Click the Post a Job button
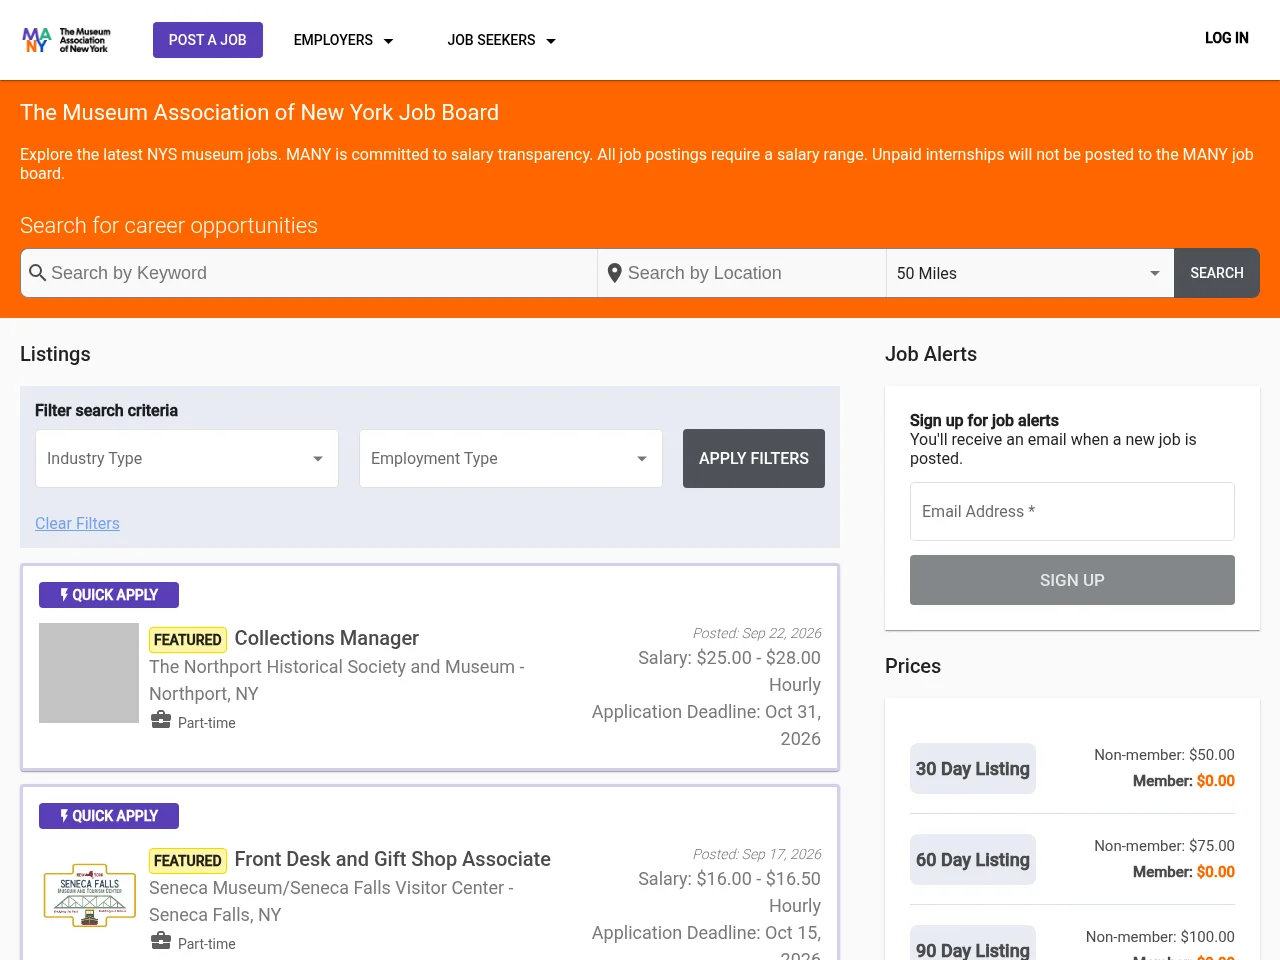Screen dimensions: 1280x960 pos(208,40)
